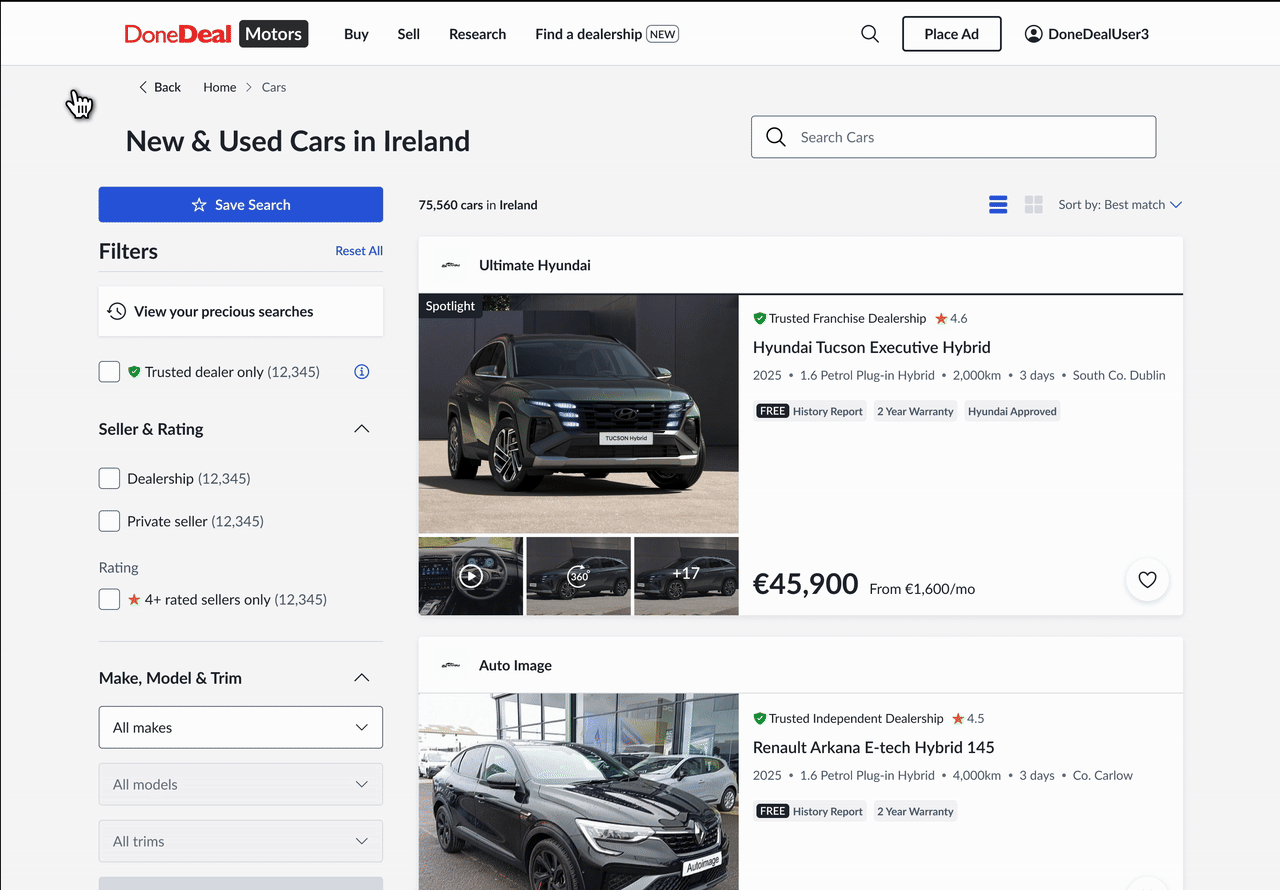
Task: Open the Hyundai Tucson Executive Hybrid listing title
Action: pyautogui.click(x=872, y=347)
